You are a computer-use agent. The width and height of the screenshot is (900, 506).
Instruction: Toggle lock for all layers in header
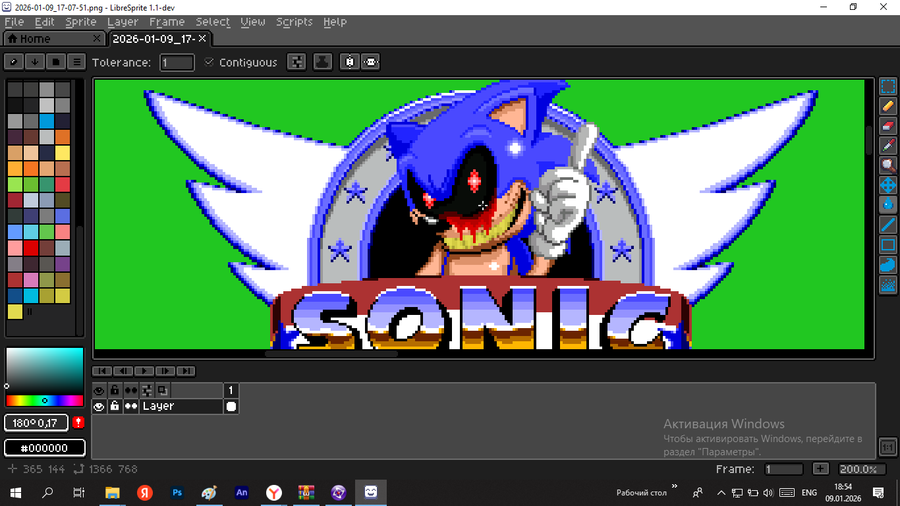(x=115, y=391)
